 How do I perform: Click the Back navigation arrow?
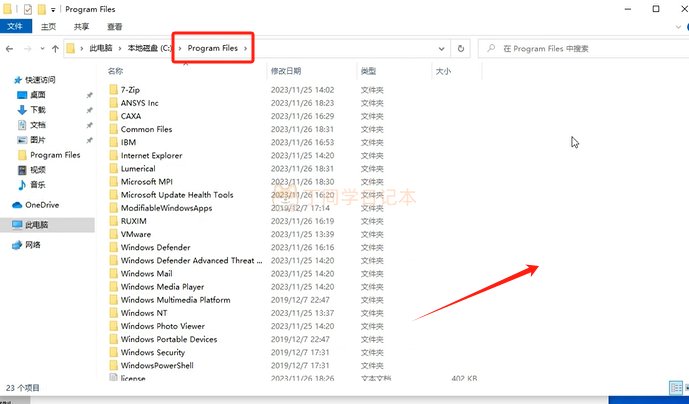[10, 48]
